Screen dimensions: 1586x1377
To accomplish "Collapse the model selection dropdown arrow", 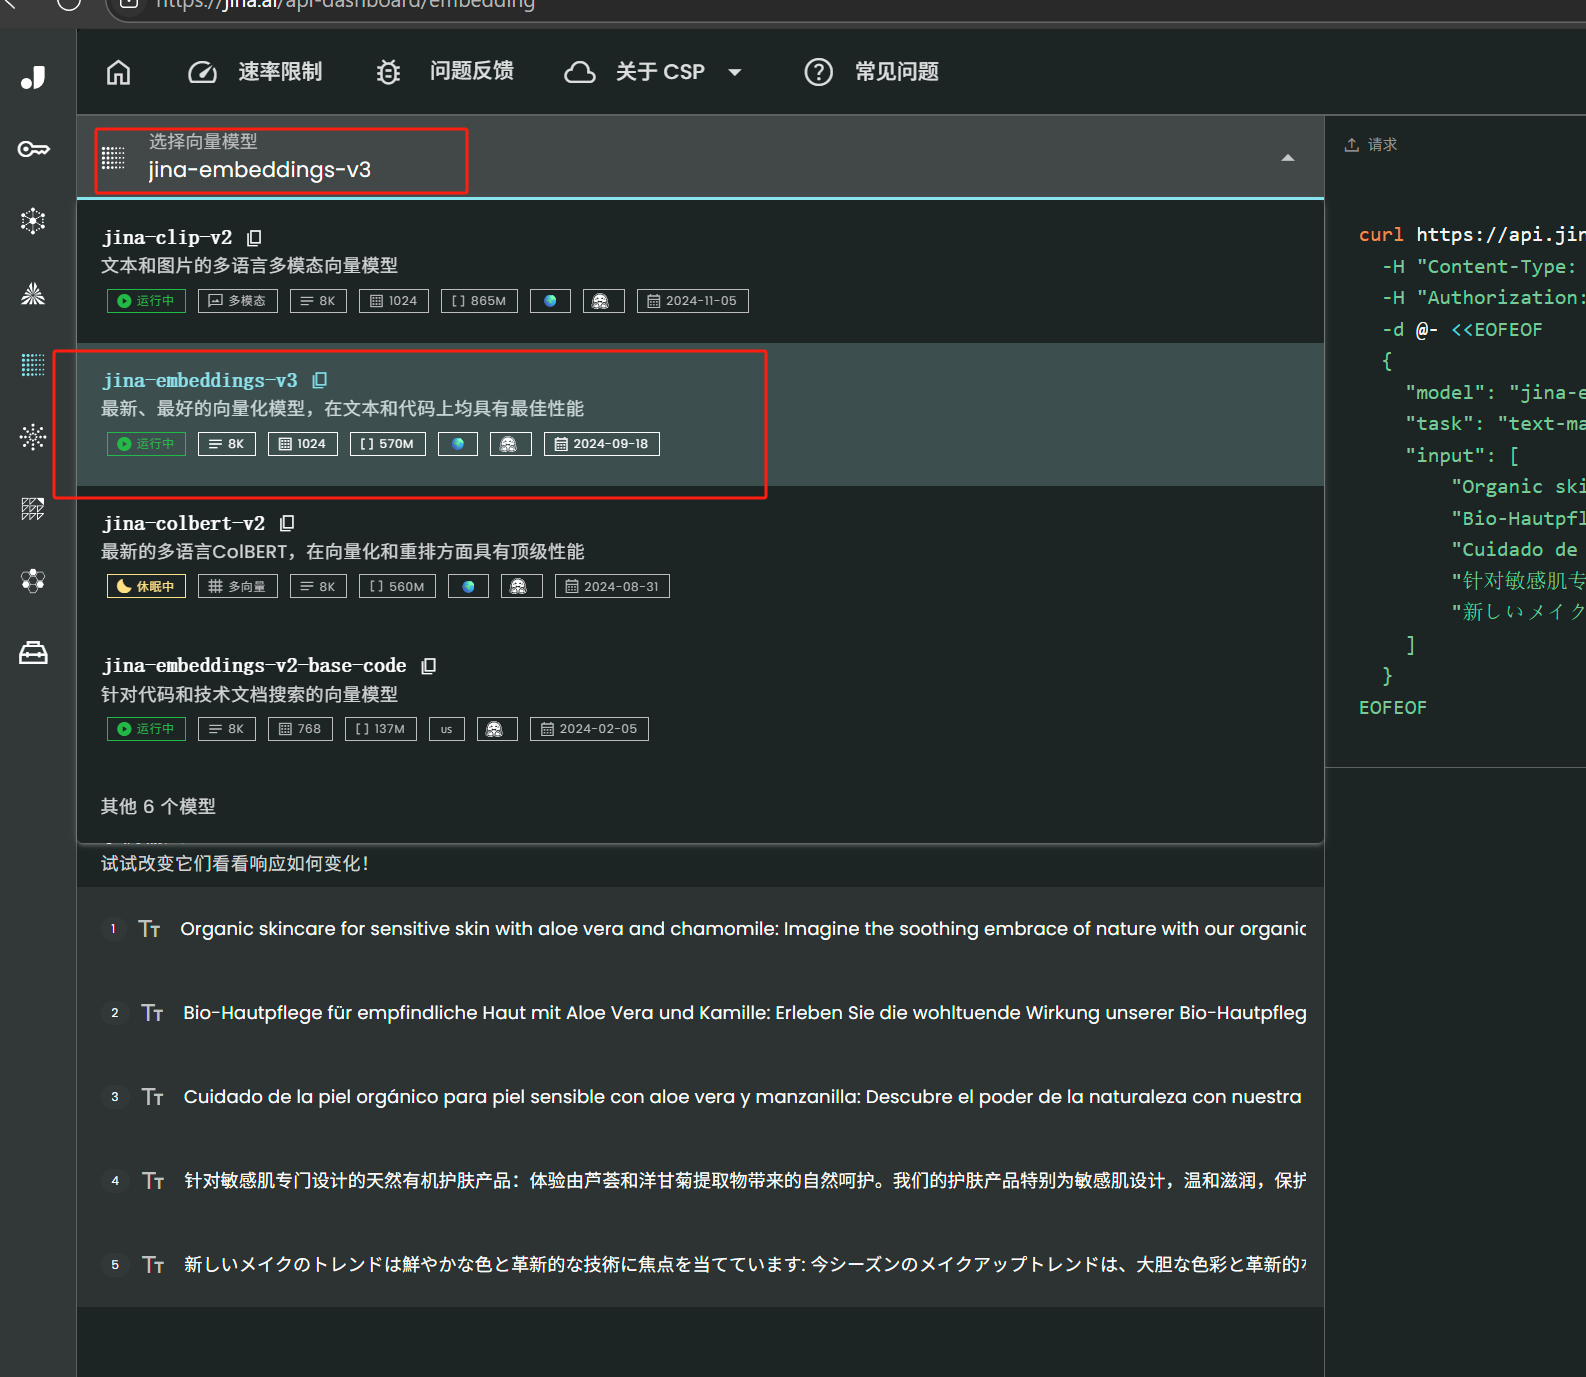I will tap(1287, 158).
